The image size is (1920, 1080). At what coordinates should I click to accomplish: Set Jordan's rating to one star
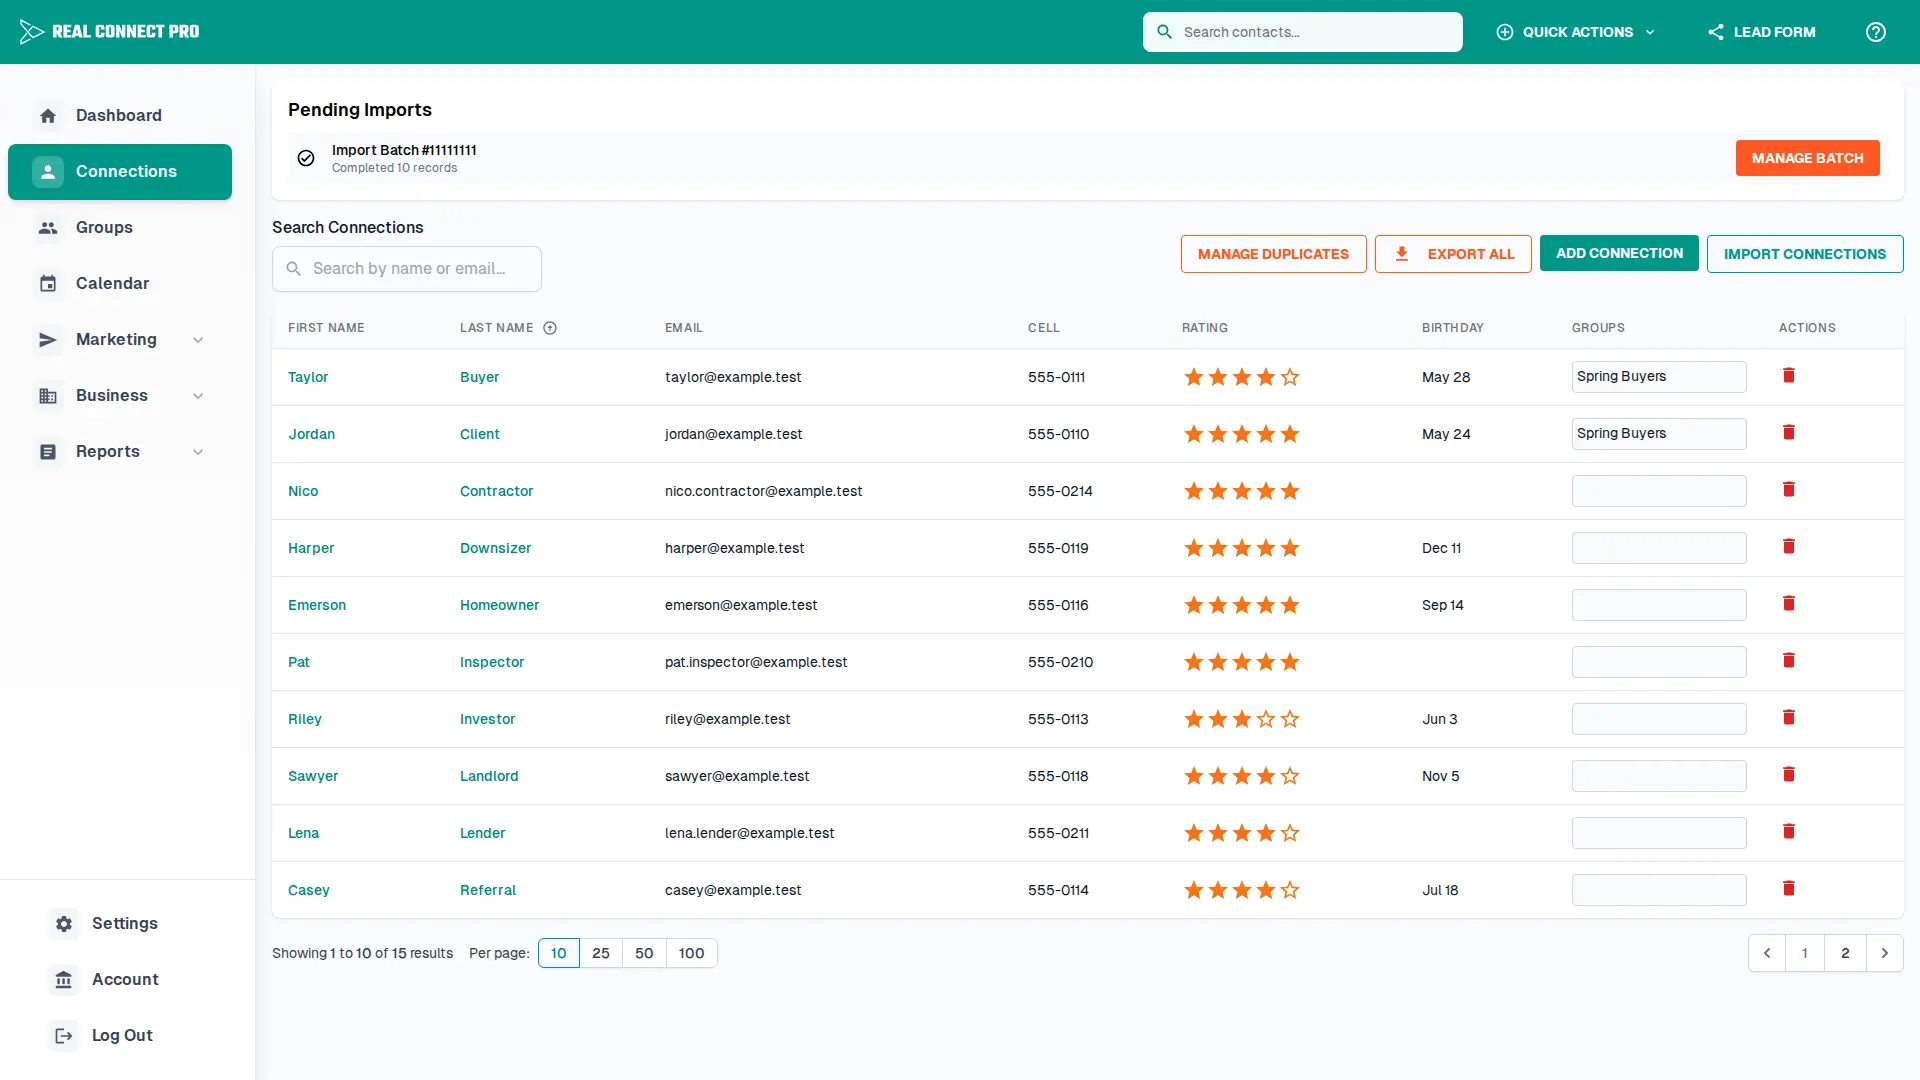coord(1194,434)
